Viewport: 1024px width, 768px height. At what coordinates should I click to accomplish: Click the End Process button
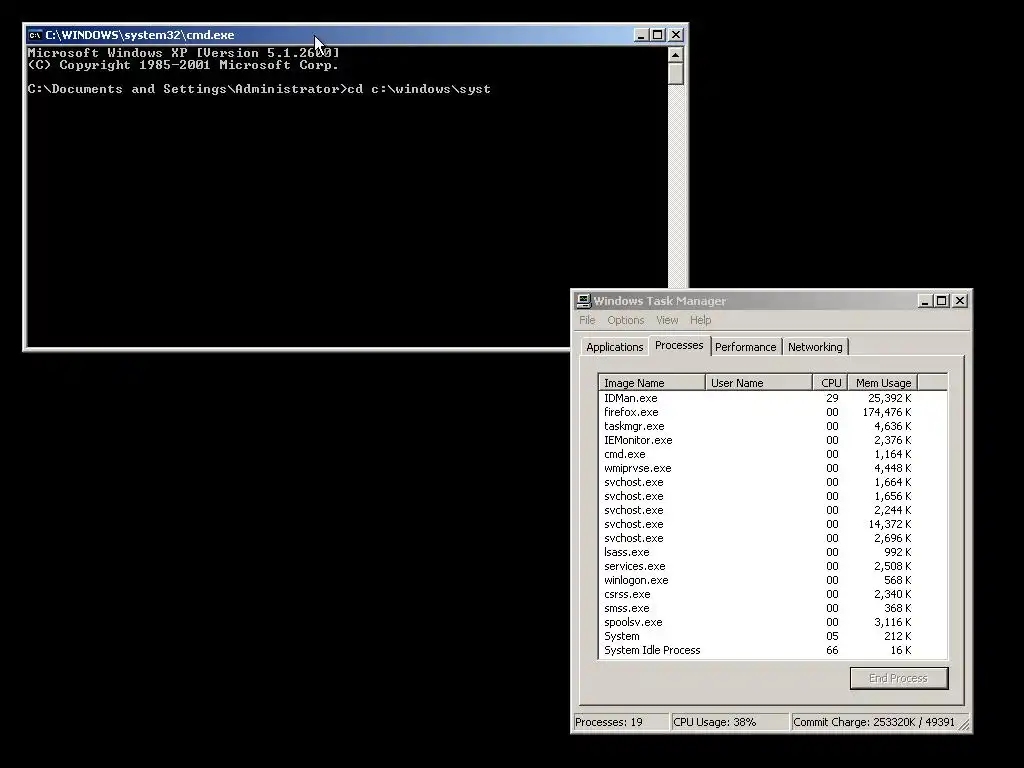pos(899,678)
